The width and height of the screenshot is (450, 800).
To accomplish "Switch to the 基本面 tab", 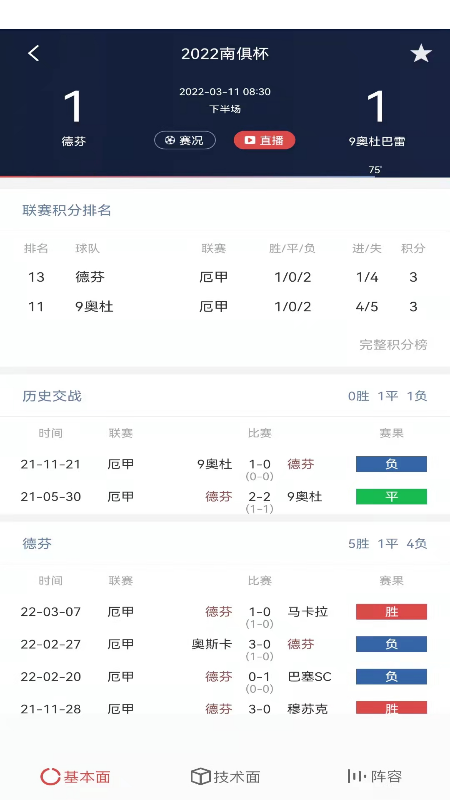I will [x=76, y=777].
